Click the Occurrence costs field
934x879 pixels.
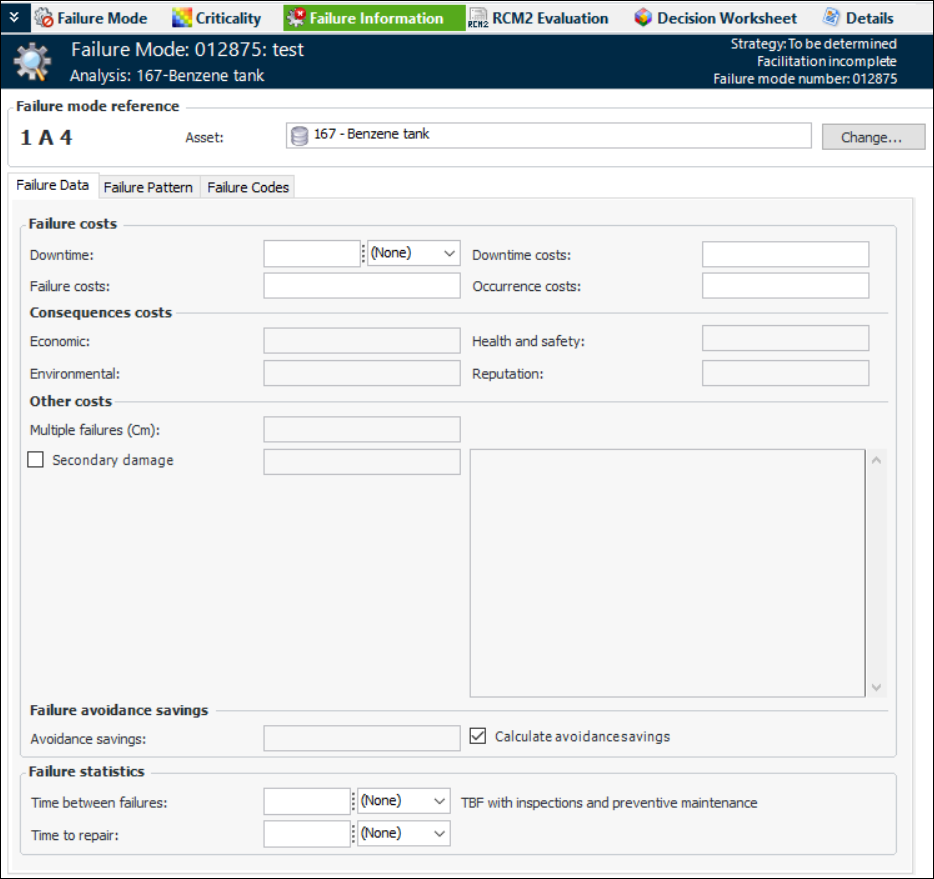click(785, 286)
